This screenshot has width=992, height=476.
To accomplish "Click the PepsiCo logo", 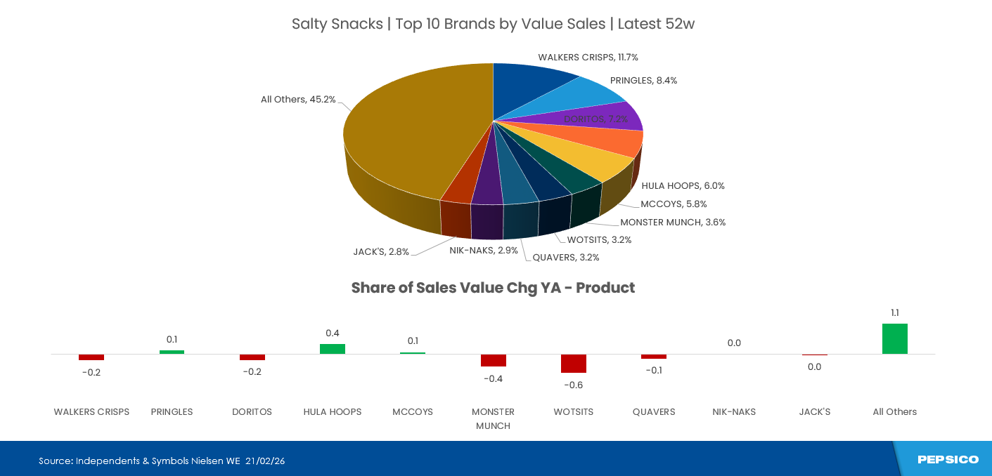I will [x=947, y=460].
